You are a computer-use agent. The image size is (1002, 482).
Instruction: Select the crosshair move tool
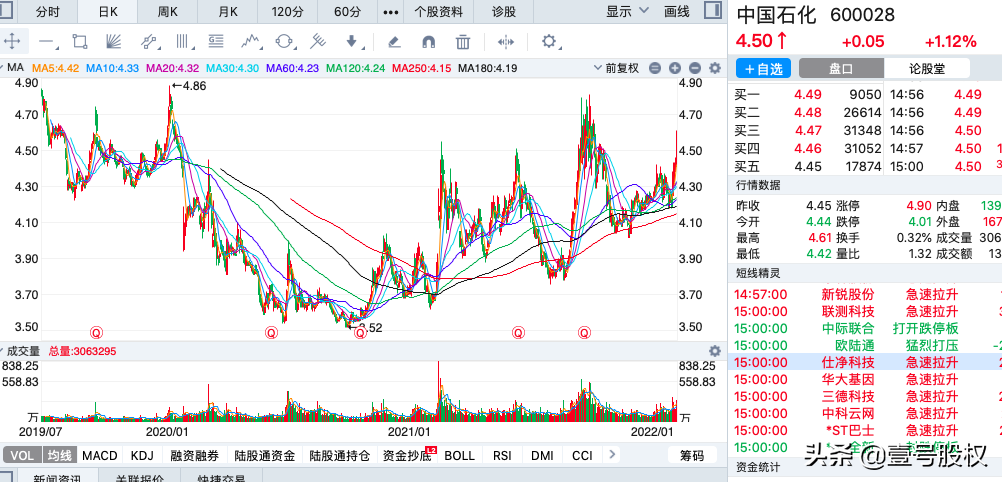coord(13,42)
